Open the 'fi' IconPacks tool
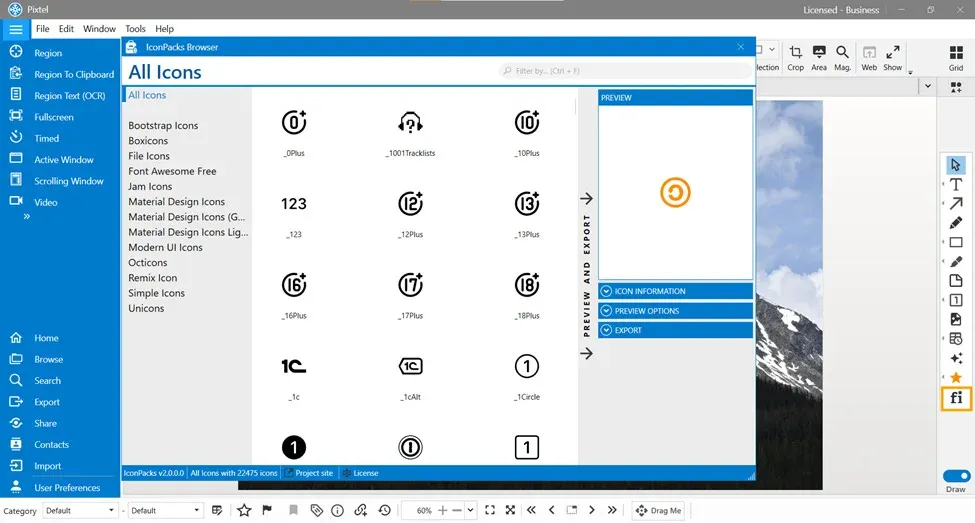 956,398
